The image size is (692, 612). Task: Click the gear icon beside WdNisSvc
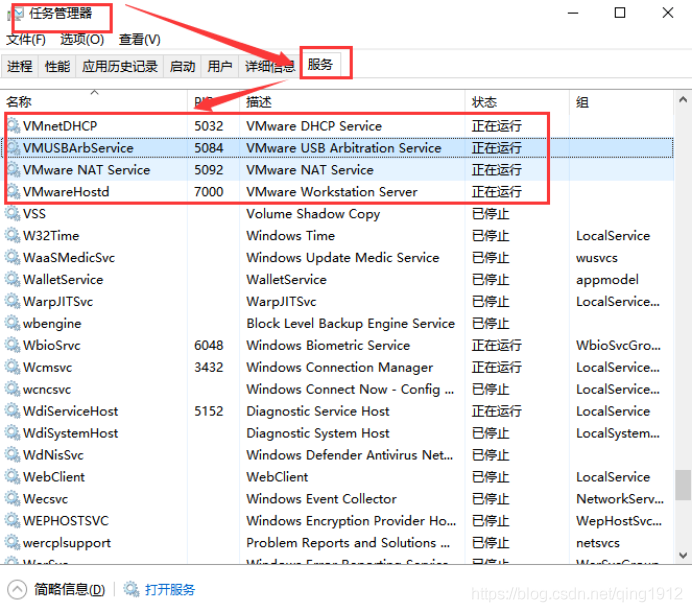point(13,455)
